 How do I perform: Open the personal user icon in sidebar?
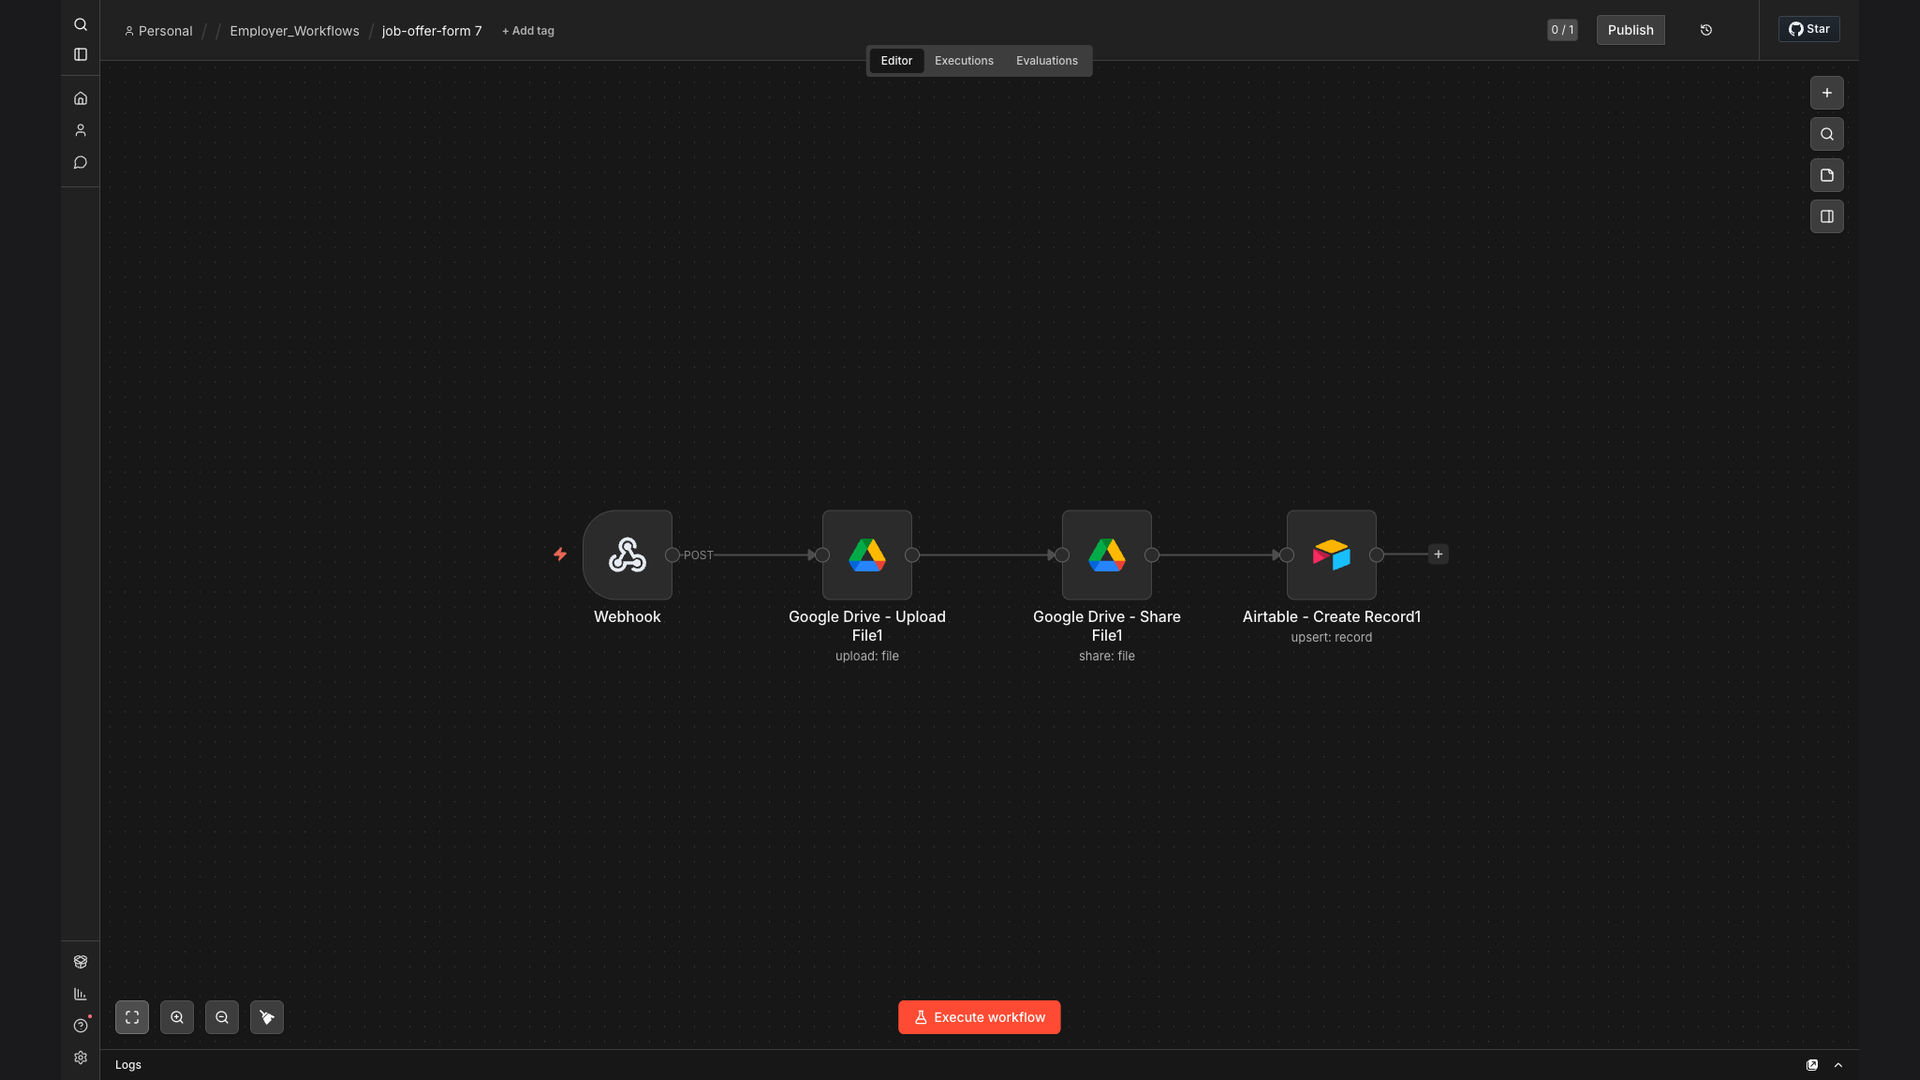(81, 131)
